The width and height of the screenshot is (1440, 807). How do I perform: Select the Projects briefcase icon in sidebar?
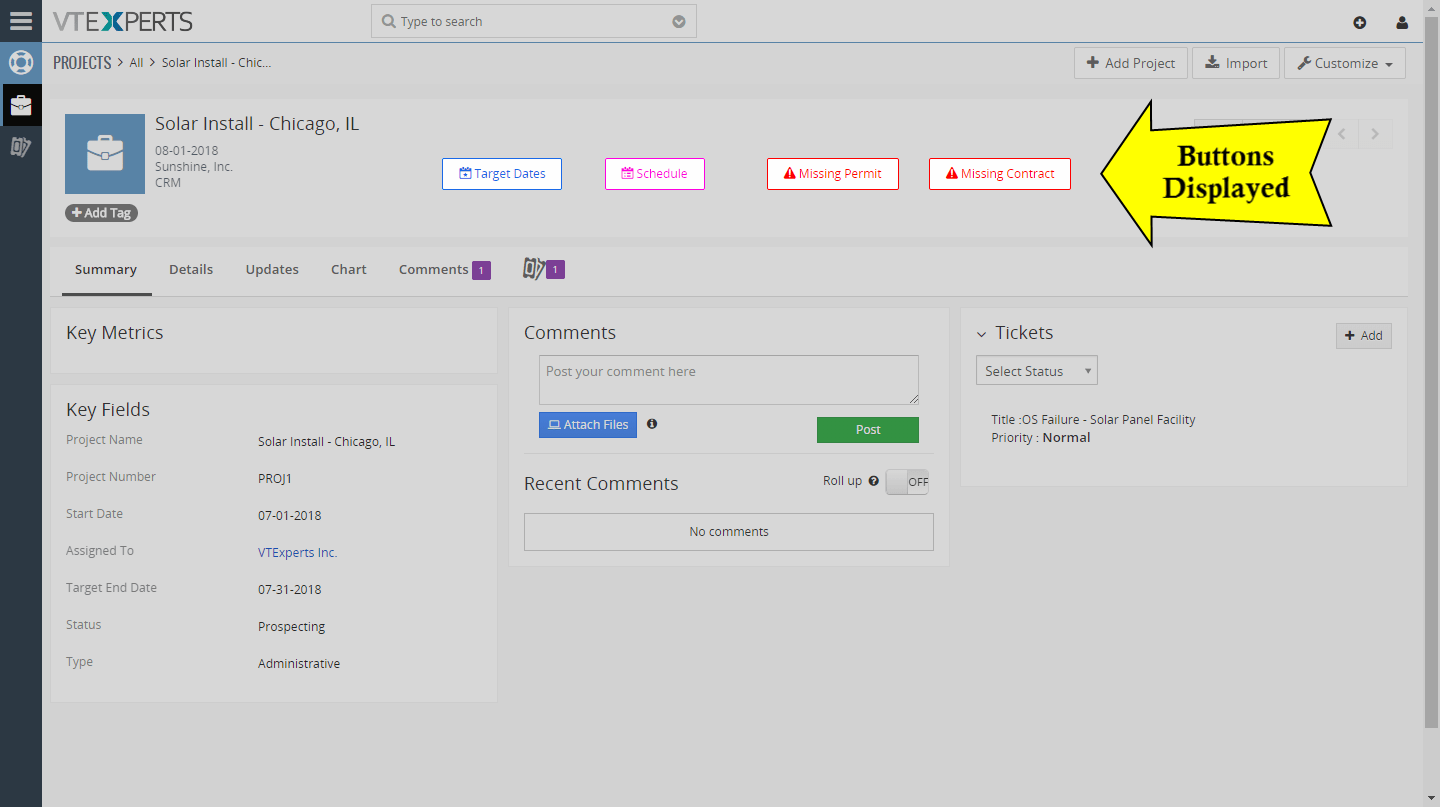coord(20,104)
